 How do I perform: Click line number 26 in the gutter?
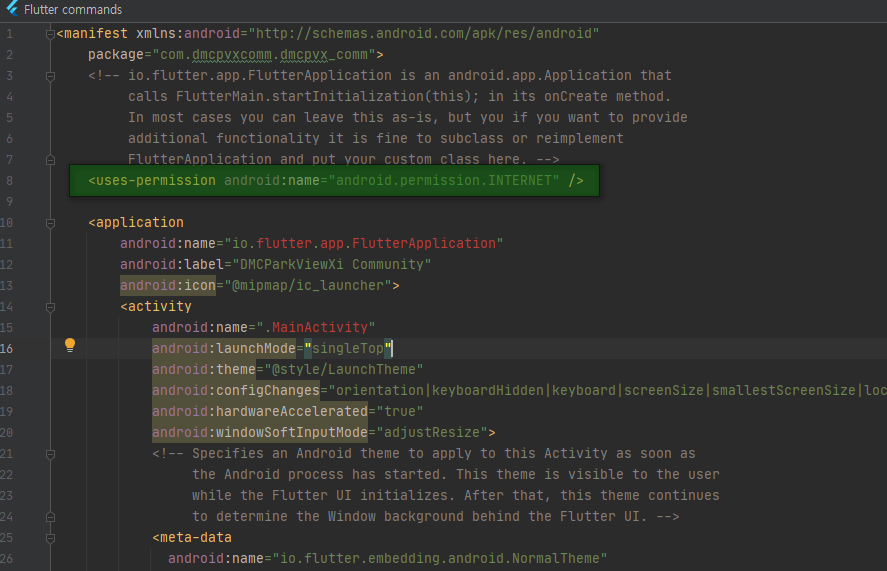pyautogui.click(x=7, y=559)
